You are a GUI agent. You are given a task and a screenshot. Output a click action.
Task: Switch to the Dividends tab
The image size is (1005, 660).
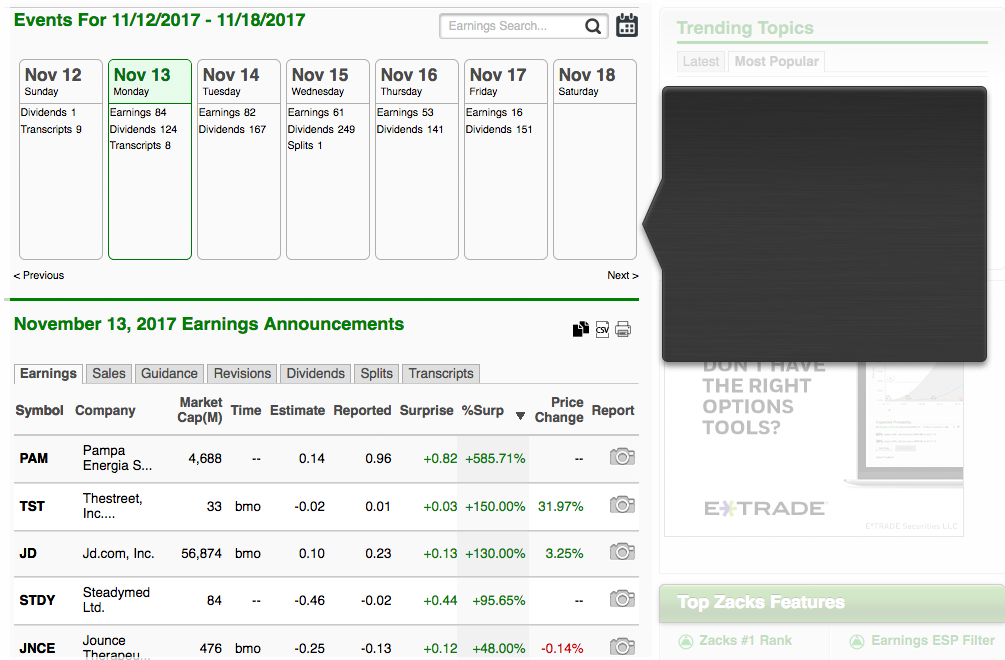pos(315,373)
